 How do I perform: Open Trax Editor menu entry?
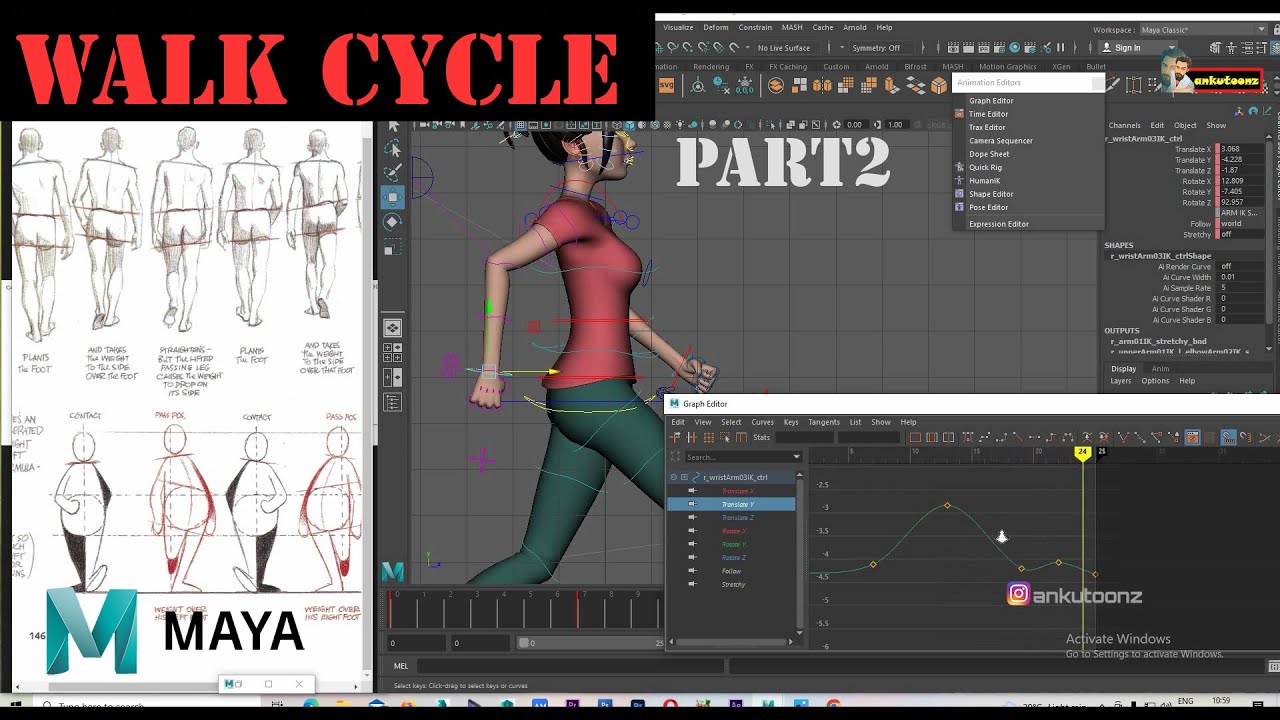[x=987, y=127]
